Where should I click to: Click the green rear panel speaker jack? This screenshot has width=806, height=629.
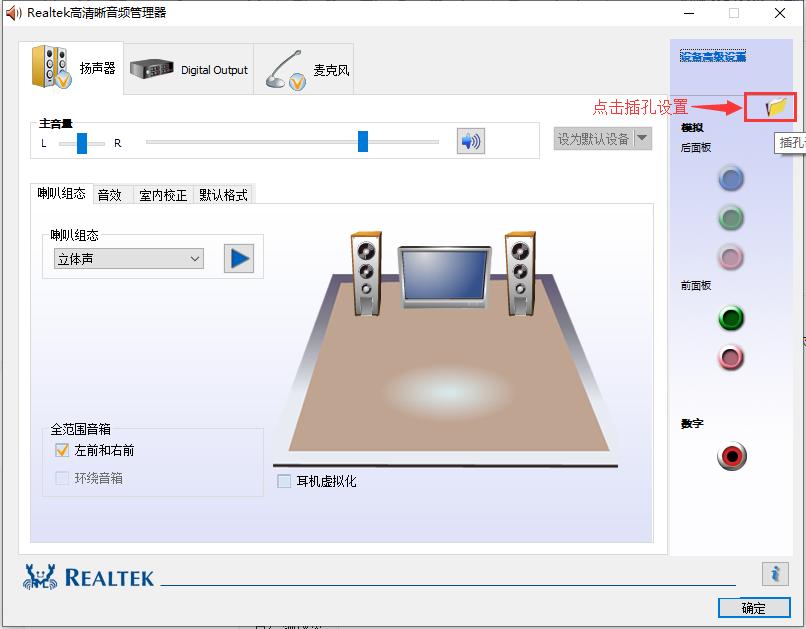pos(731,218)
